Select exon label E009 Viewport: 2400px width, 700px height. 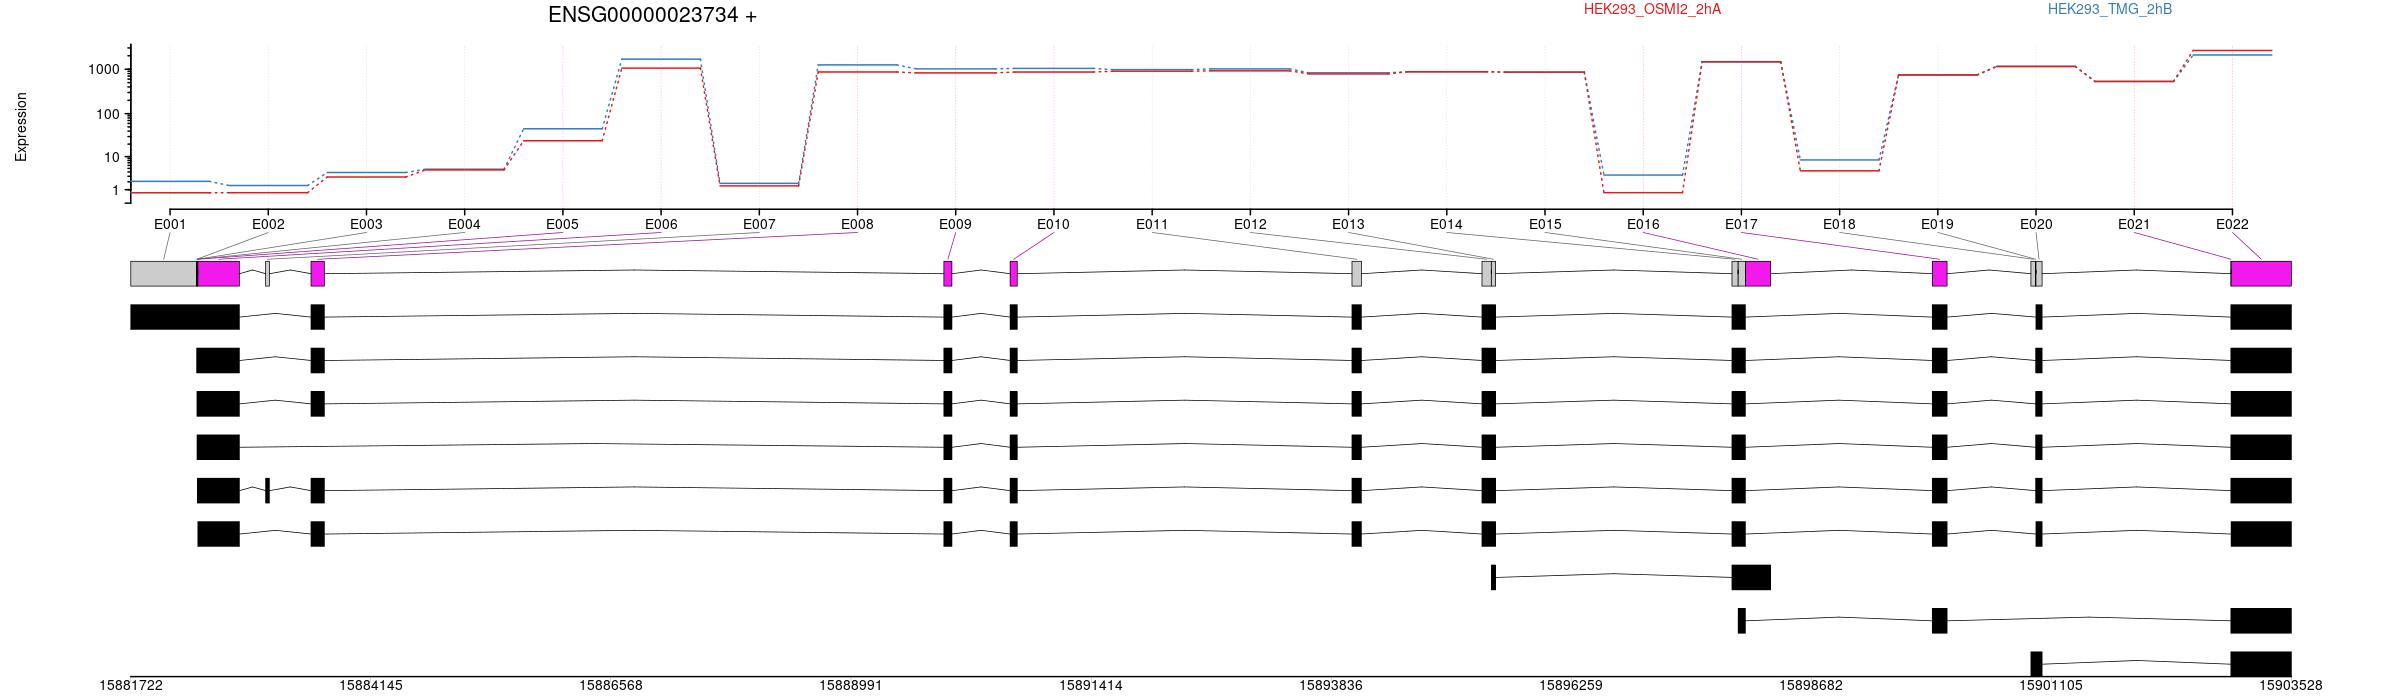coord(955,224)
